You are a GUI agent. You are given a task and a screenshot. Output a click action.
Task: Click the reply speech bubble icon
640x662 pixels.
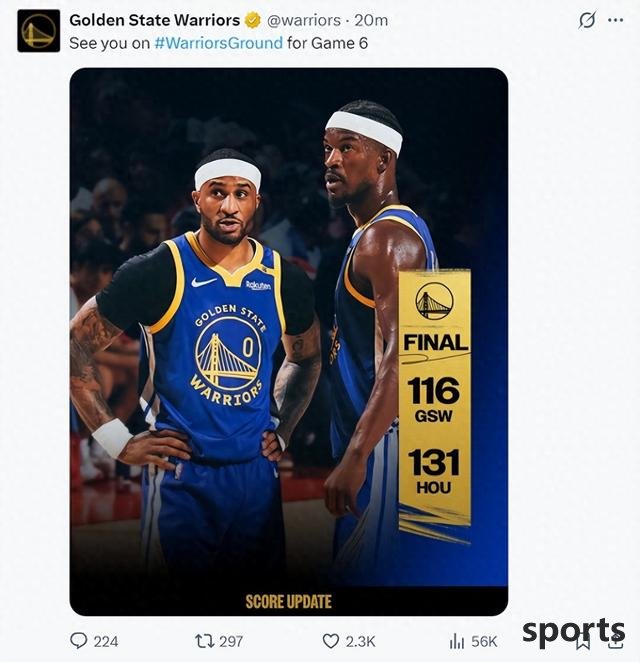(x=79, y=641)
